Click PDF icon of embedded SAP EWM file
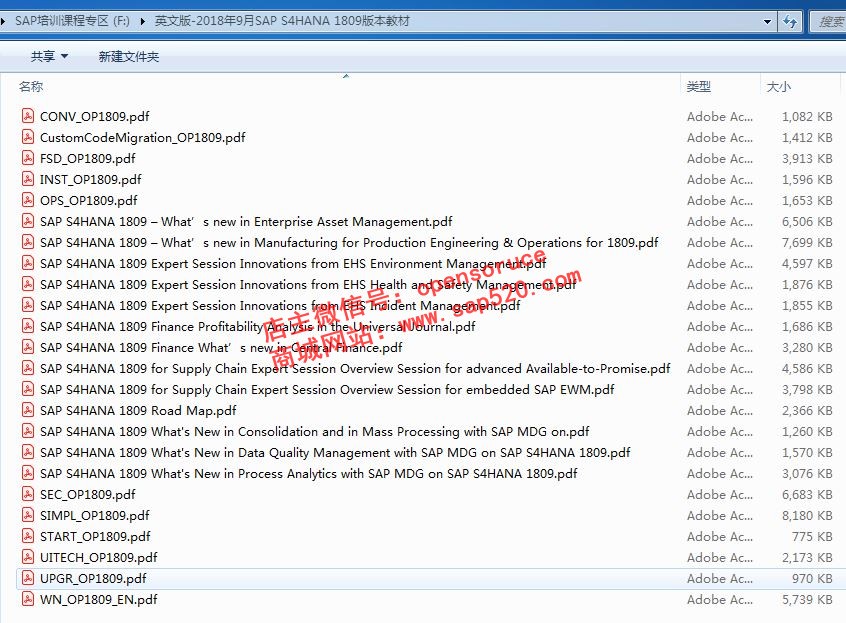The width and height of the screenshot is (846, 623). (28, 389)
